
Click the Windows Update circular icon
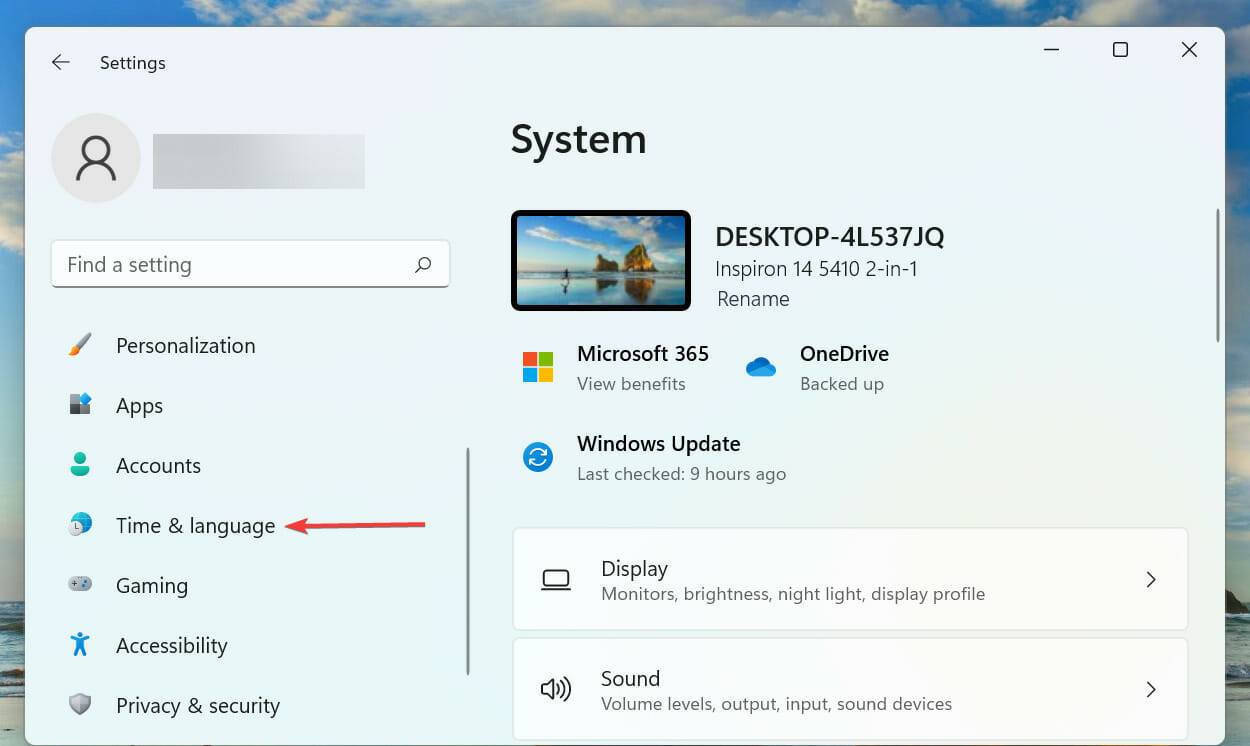click(x=538, y=457)
